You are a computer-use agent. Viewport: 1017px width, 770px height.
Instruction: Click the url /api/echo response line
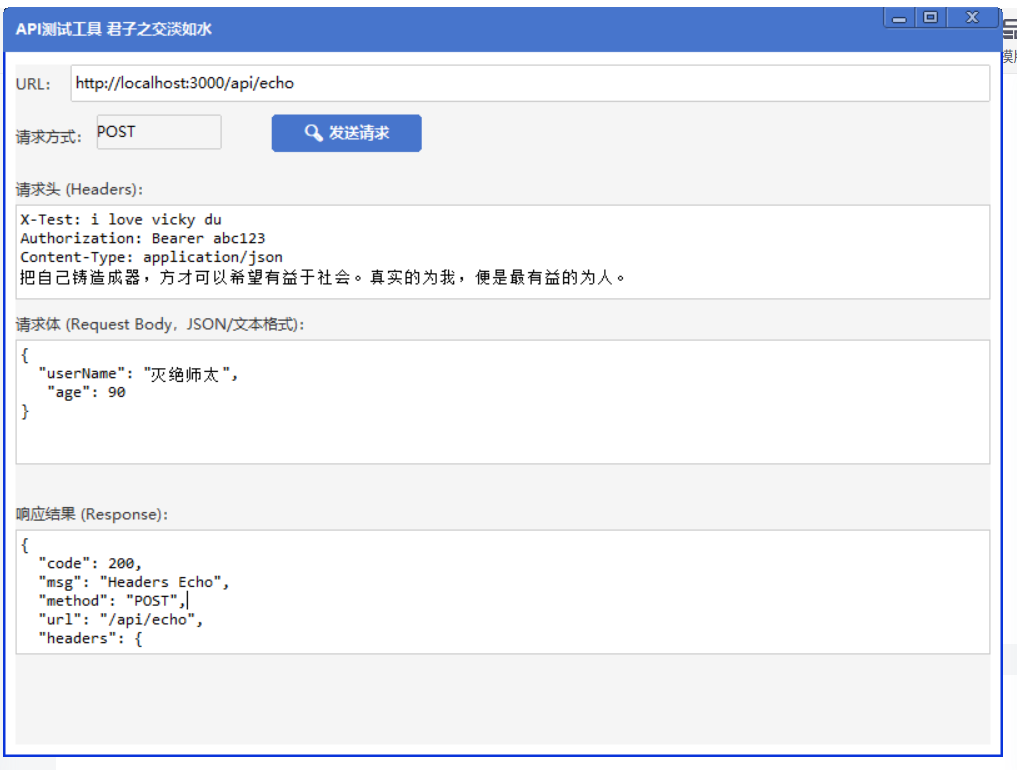[x=121, y=620]
